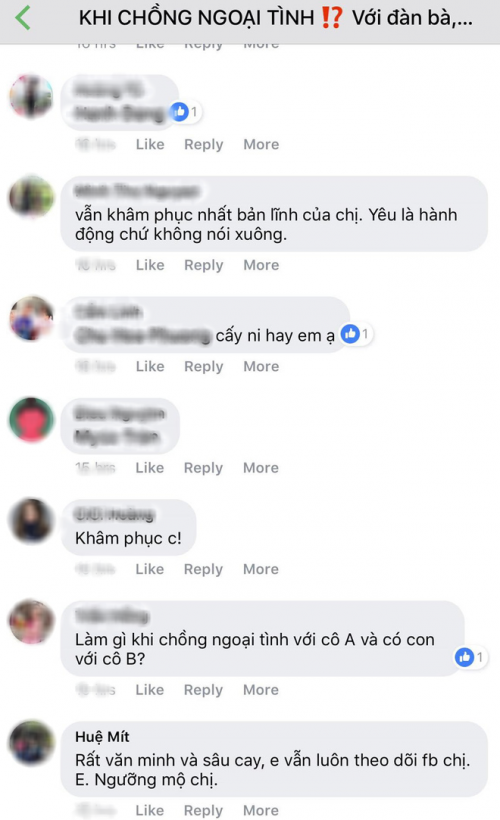Open avatar next to 'vẫn khâm phục nhất' comment

[32, 197]
